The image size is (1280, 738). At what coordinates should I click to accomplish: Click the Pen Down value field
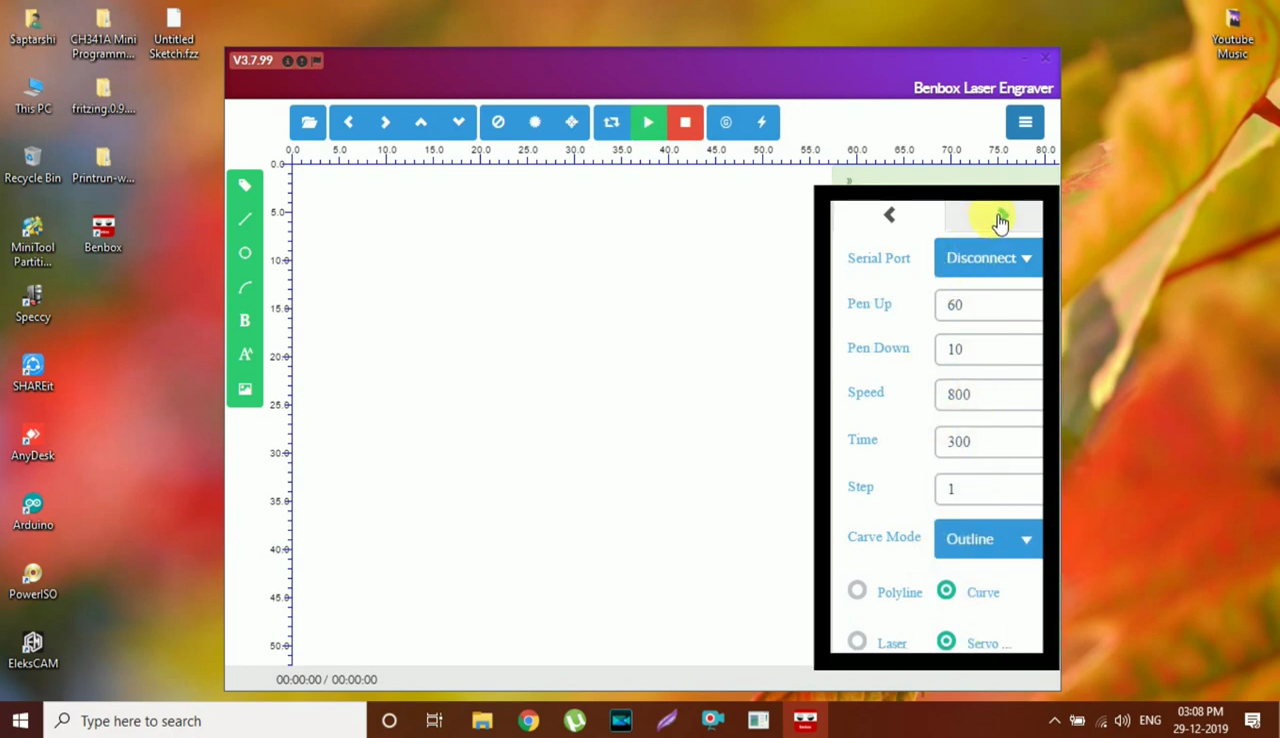click(988, 349)
